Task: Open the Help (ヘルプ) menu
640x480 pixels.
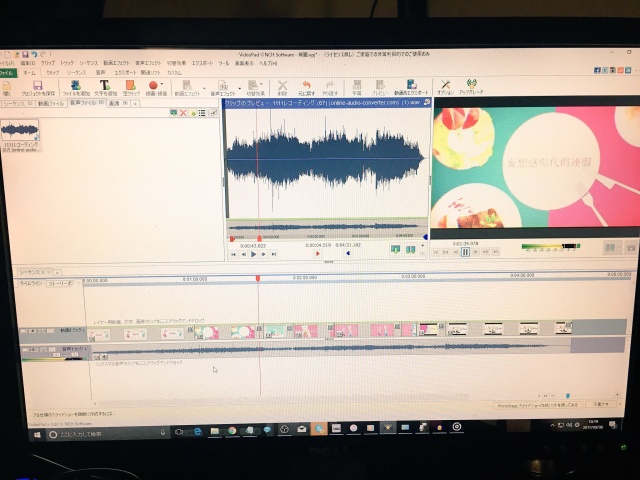Action: click(x=268, y=63)
